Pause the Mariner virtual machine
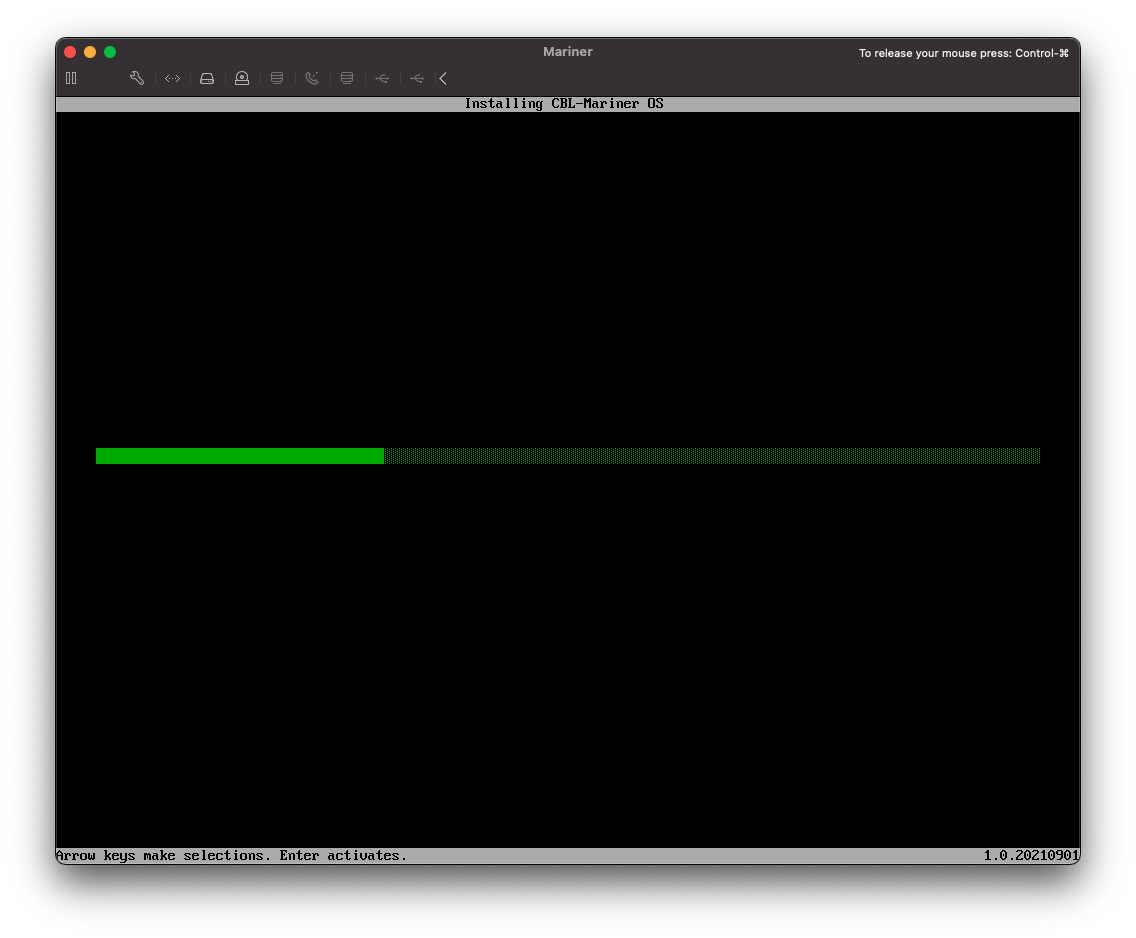Viewport: 1136px width, 938px height. pyautogui.click(x=71, y=78)
